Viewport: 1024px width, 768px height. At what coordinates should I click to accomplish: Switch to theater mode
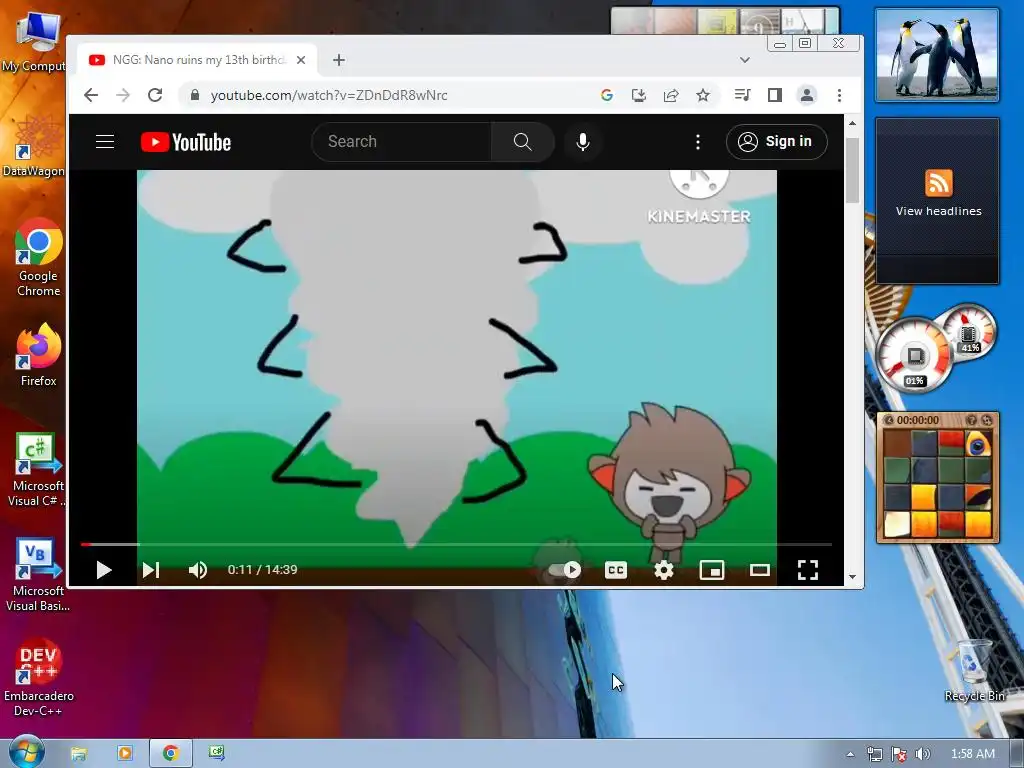click(760, 570)
